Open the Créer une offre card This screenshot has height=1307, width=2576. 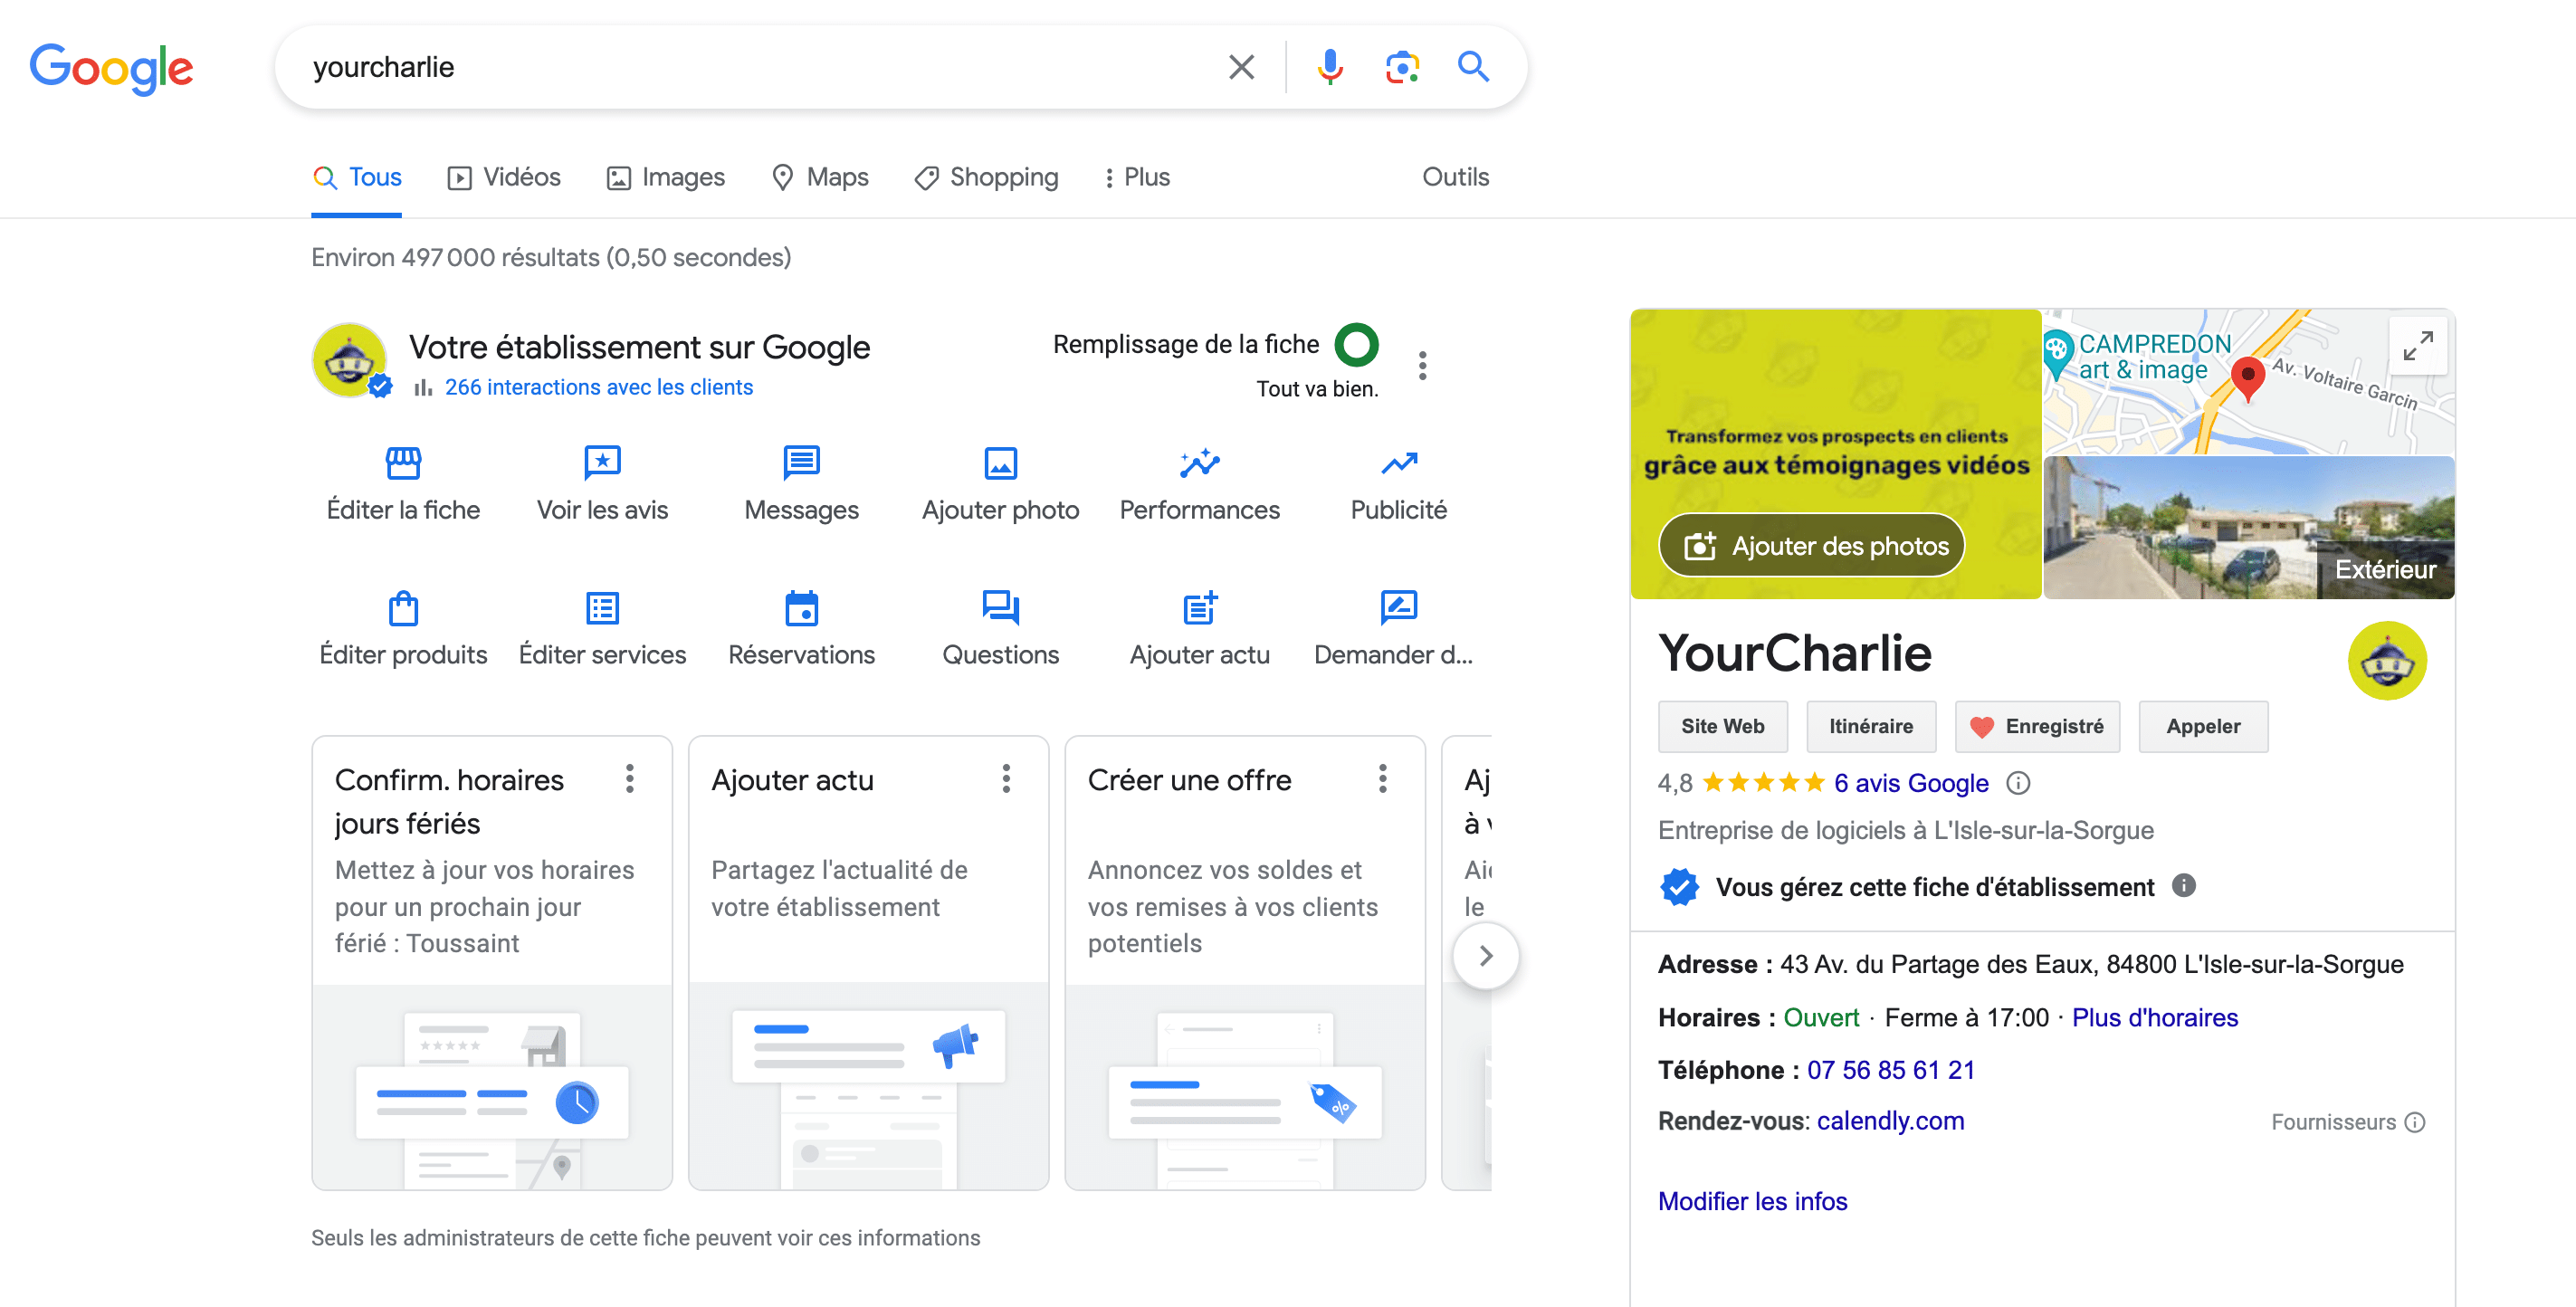pyautogui.click(x=1244, y=963)
